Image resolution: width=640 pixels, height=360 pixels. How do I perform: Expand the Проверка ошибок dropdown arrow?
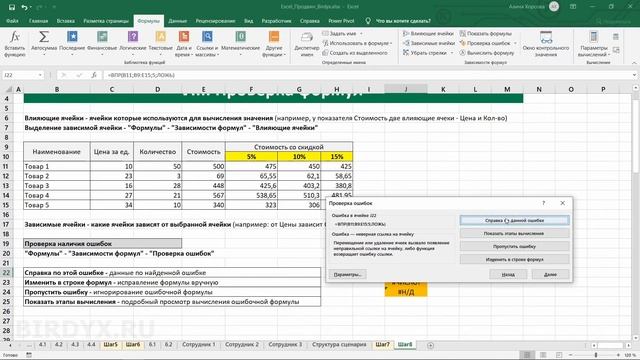pyautogui.click(x=515, y=43)
